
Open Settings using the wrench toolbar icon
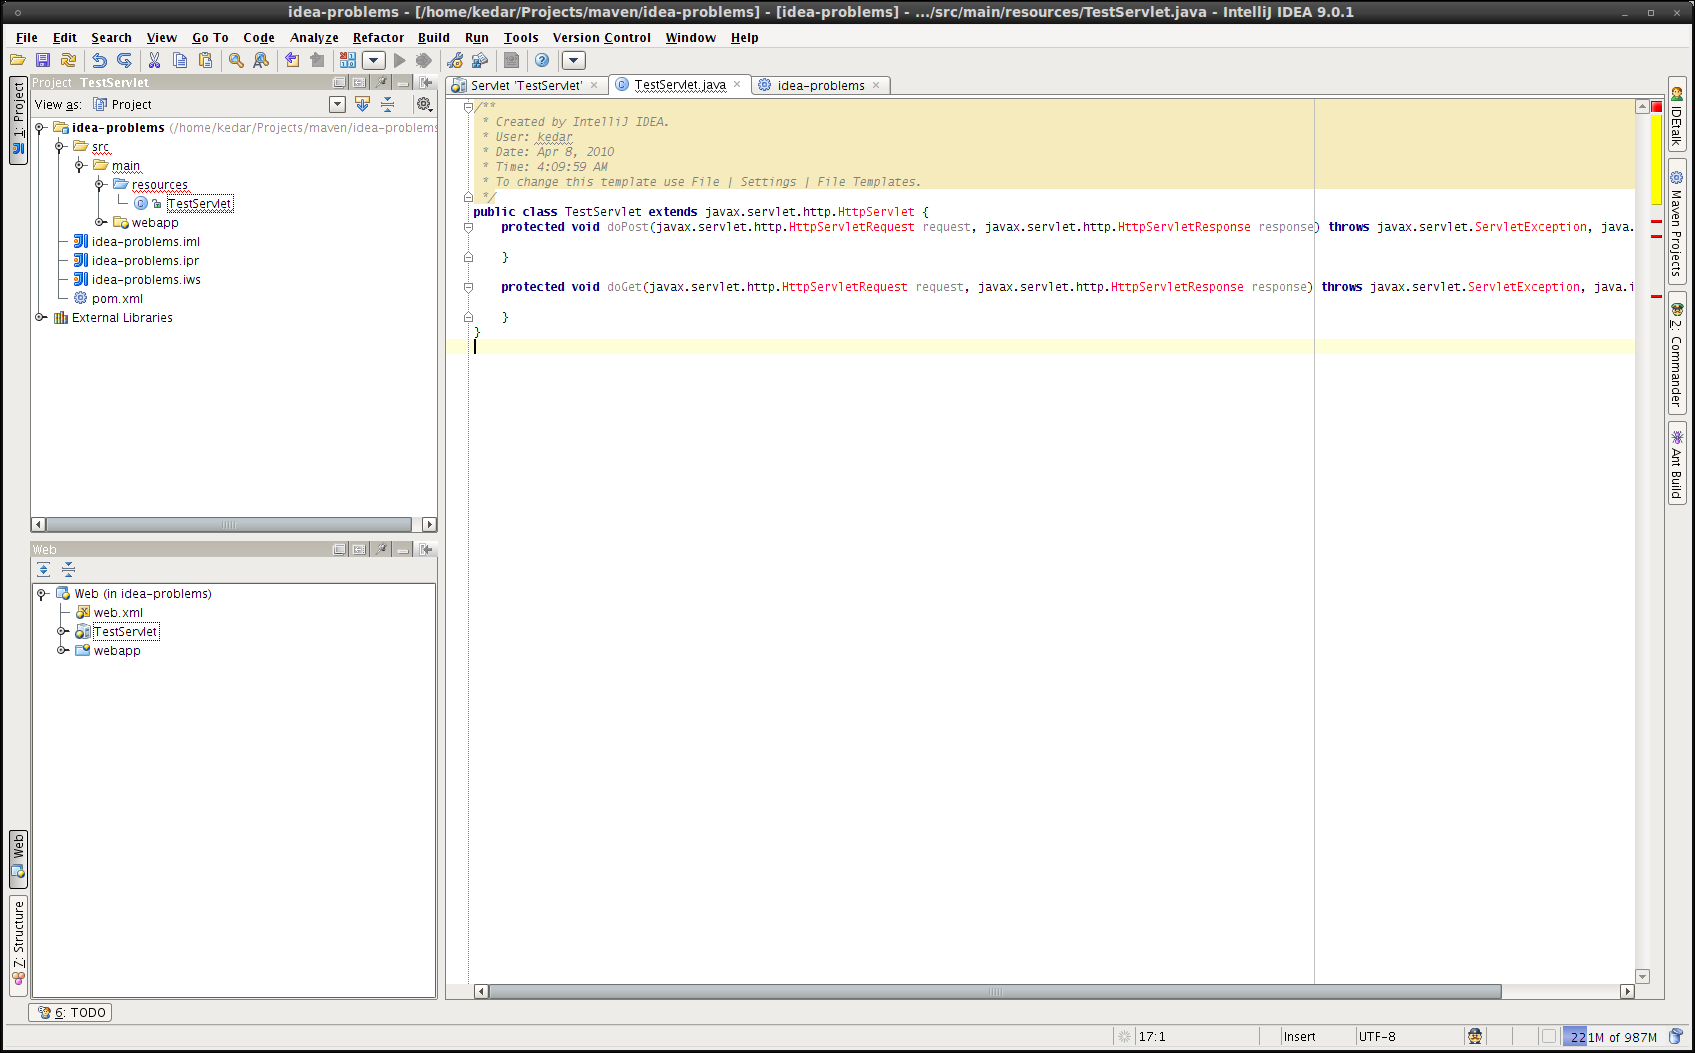pos(454,60)
